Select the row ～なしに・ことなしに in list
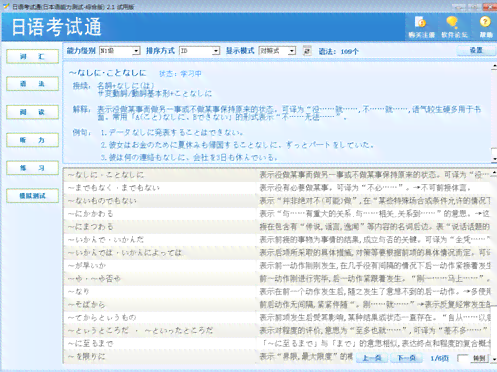Viewport: 497px width, 372px height. pyautogui.click(x=277, y=175)
